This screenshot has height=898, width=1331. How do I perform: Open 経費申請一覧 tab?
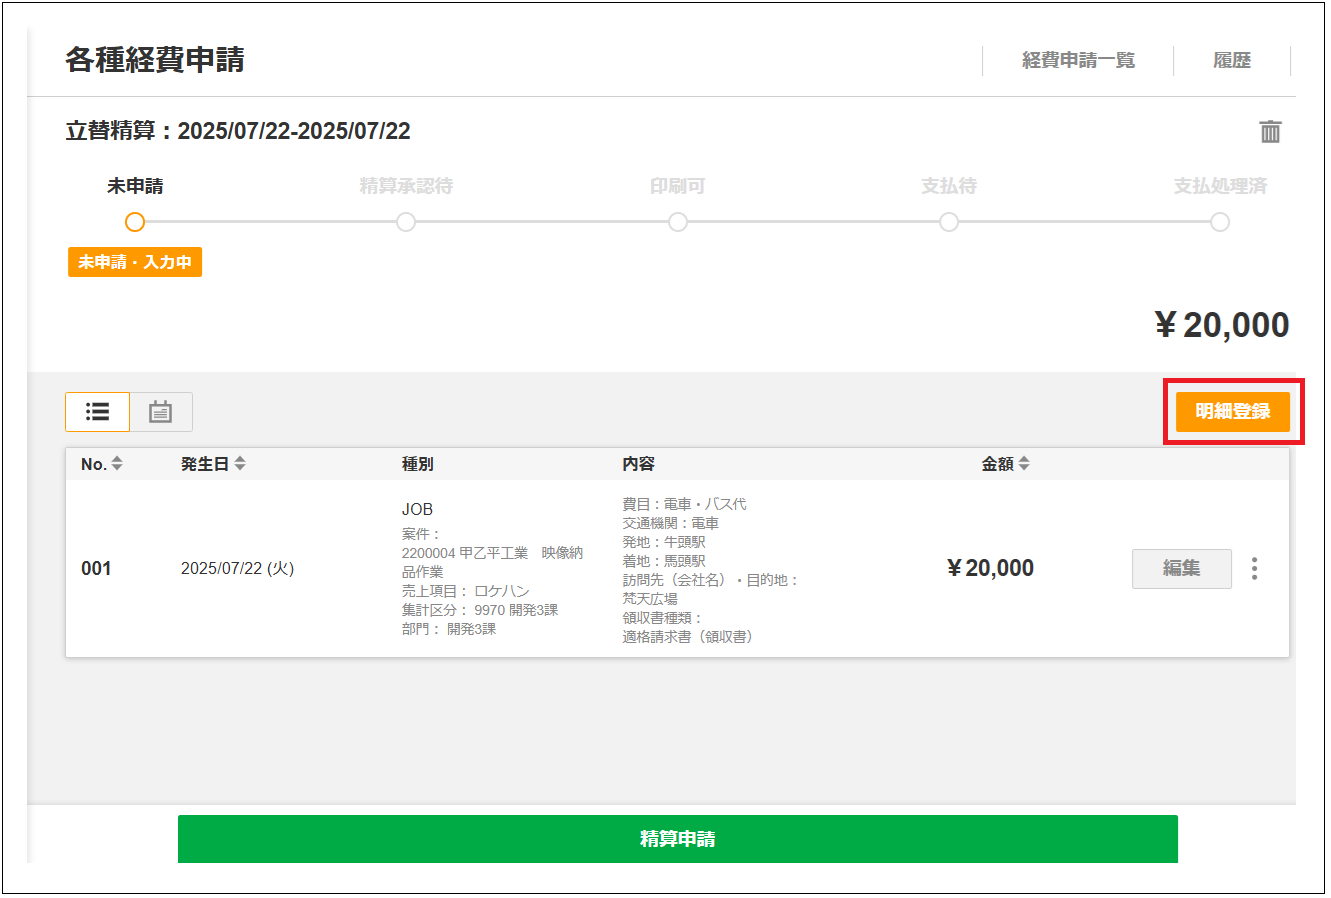tap(1078, 61)
